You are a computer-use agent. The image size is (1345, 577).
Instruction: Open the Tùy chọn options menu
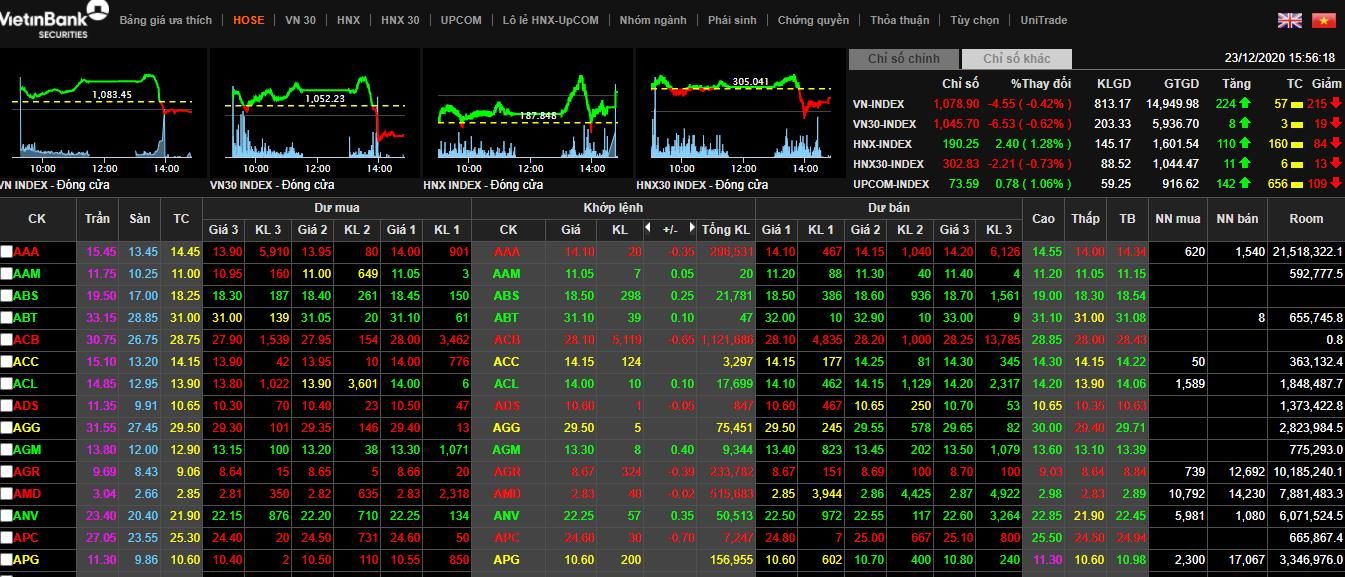click(974, 20)
